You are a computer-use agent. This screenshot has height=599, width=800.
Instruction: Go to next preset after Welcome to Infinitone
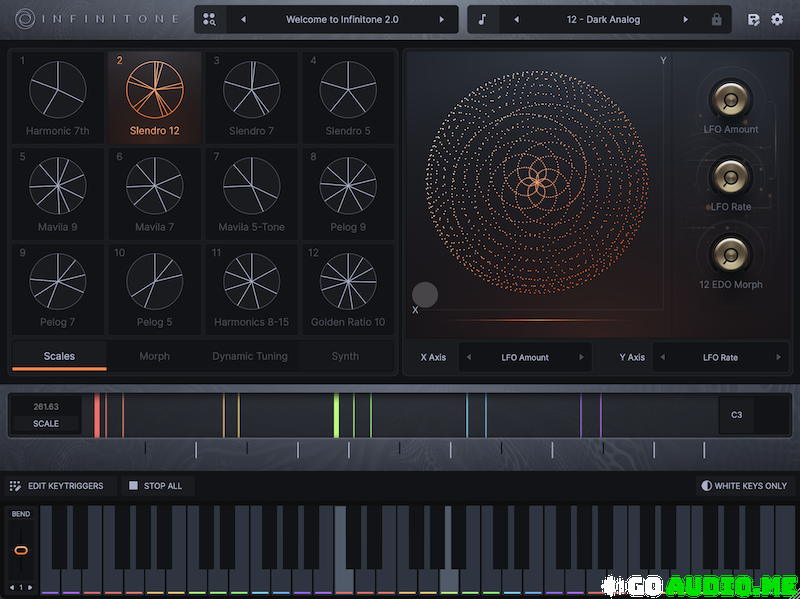tap(442, 19)
